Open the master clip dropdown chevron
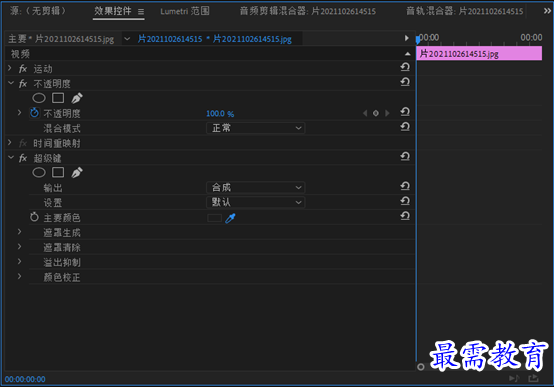The width and height of the screenshot is (554, 387). (127, 39)
